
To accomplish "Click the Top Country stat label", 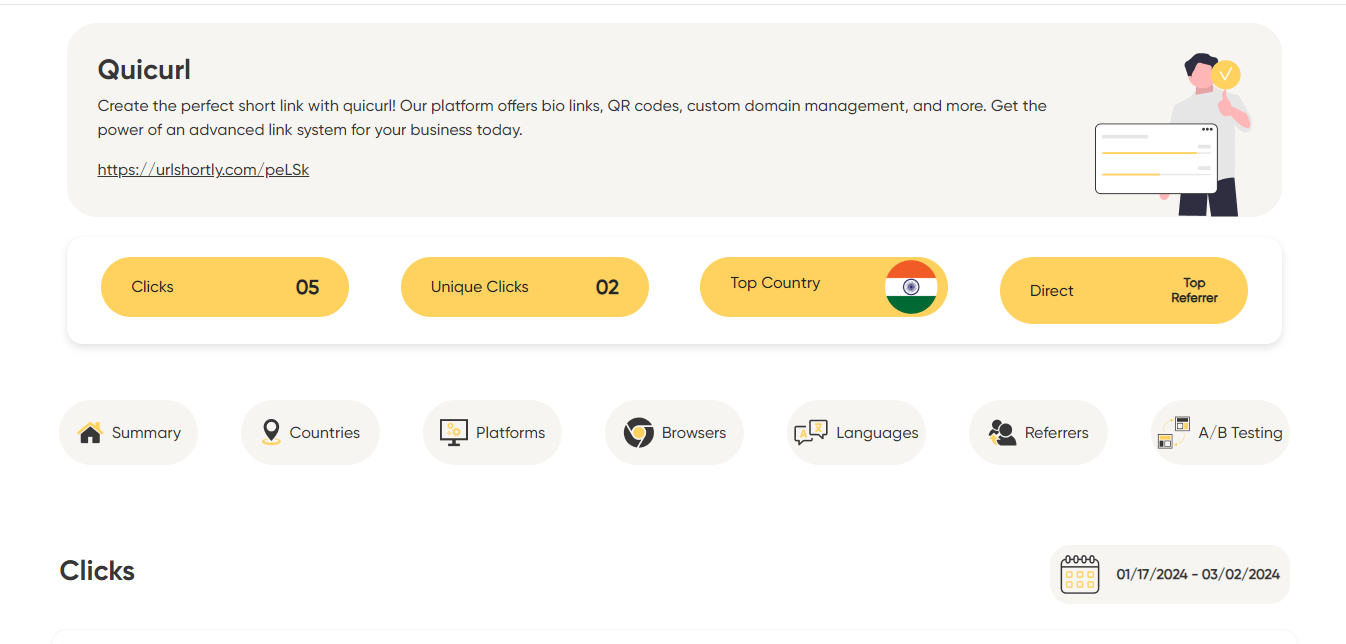I will pyautogui.click(x=775, y=283).
